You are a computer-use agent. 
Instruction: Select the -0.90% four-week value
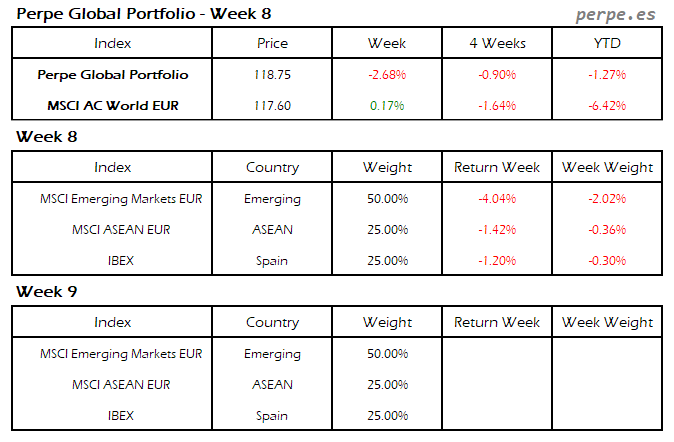[x=497, y=75]
